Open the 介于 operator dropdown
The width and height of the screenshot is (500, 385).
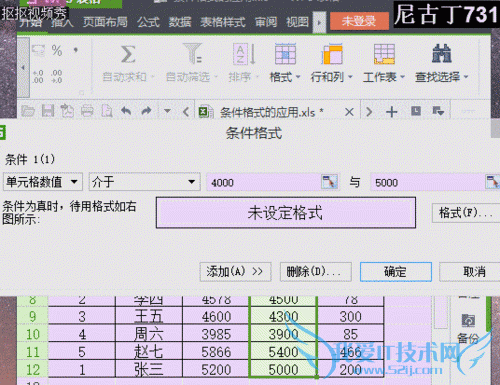coord(144,182)
